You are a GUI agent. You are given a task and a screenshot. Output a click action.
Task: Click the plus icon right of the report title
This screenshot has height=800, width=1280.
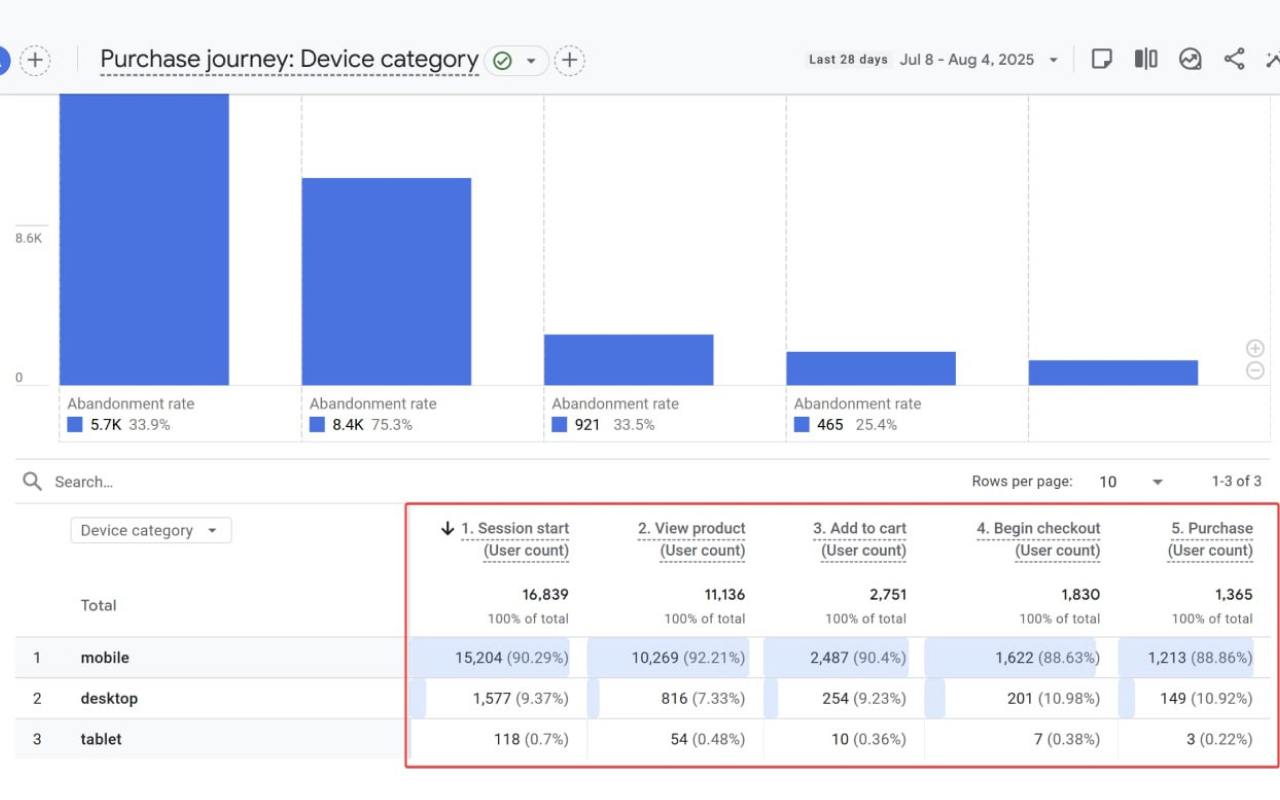[x=569, y=60]
